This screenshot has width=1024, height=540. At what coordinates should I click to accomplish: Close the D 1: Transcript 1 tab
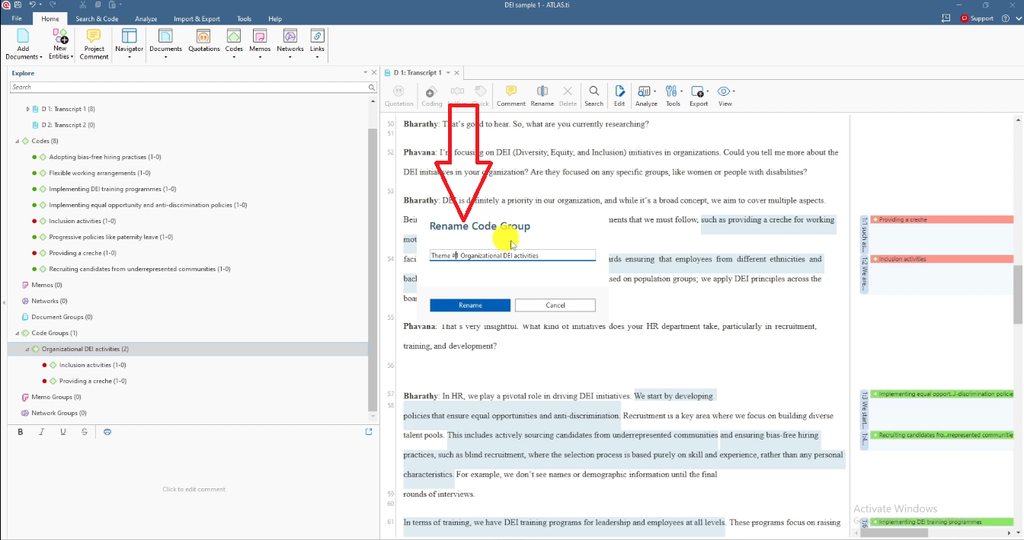(x=456, y=72)
